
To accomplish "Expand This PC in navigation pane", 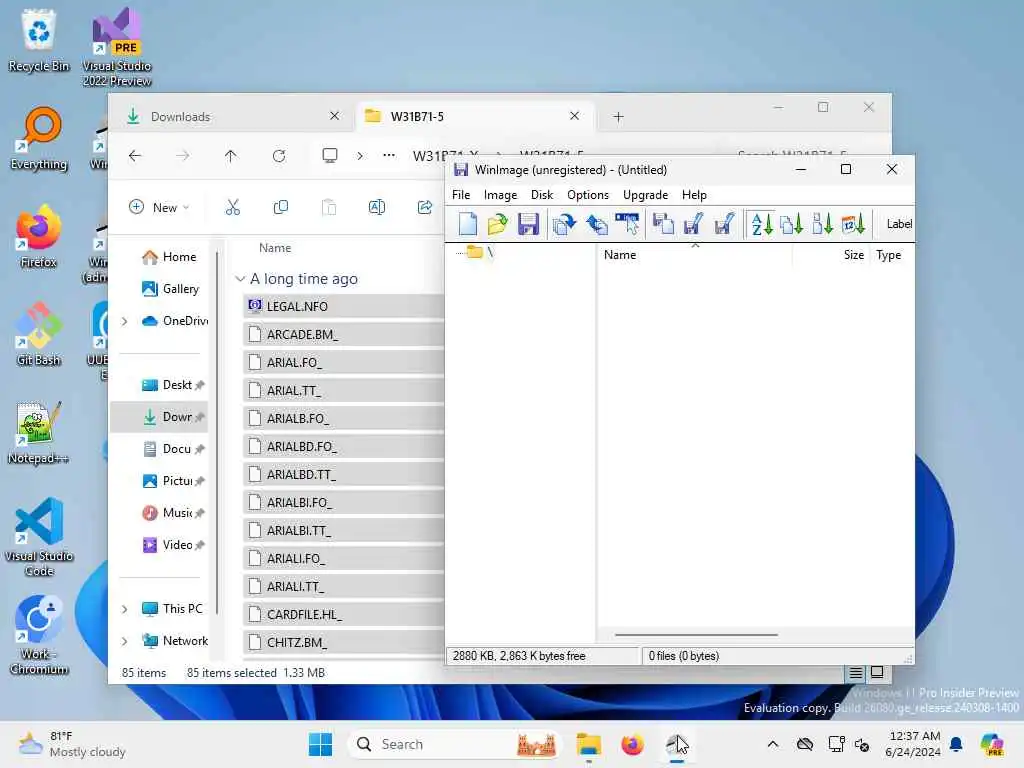I will point(125,609).
